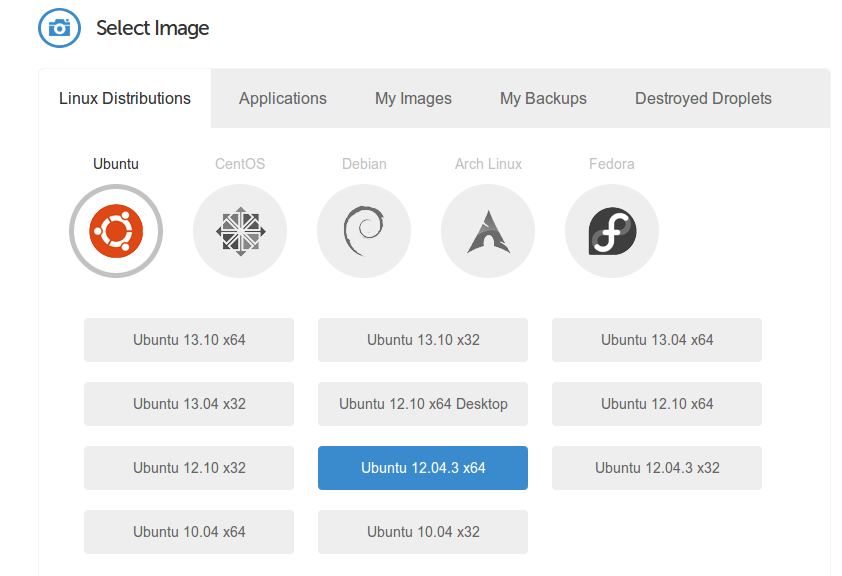Click the Select Image heading

tap(153, 28)
